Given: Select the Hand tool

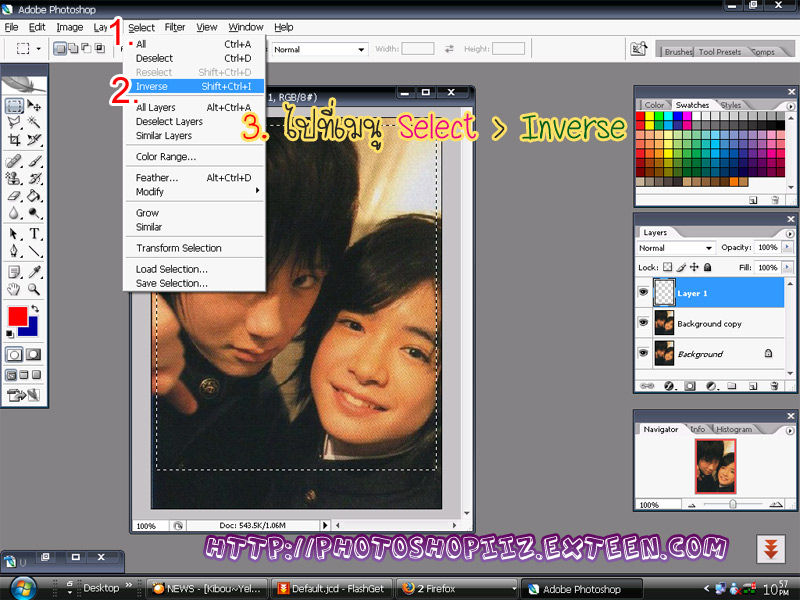Looking at the screenshot, I should 14,289.
